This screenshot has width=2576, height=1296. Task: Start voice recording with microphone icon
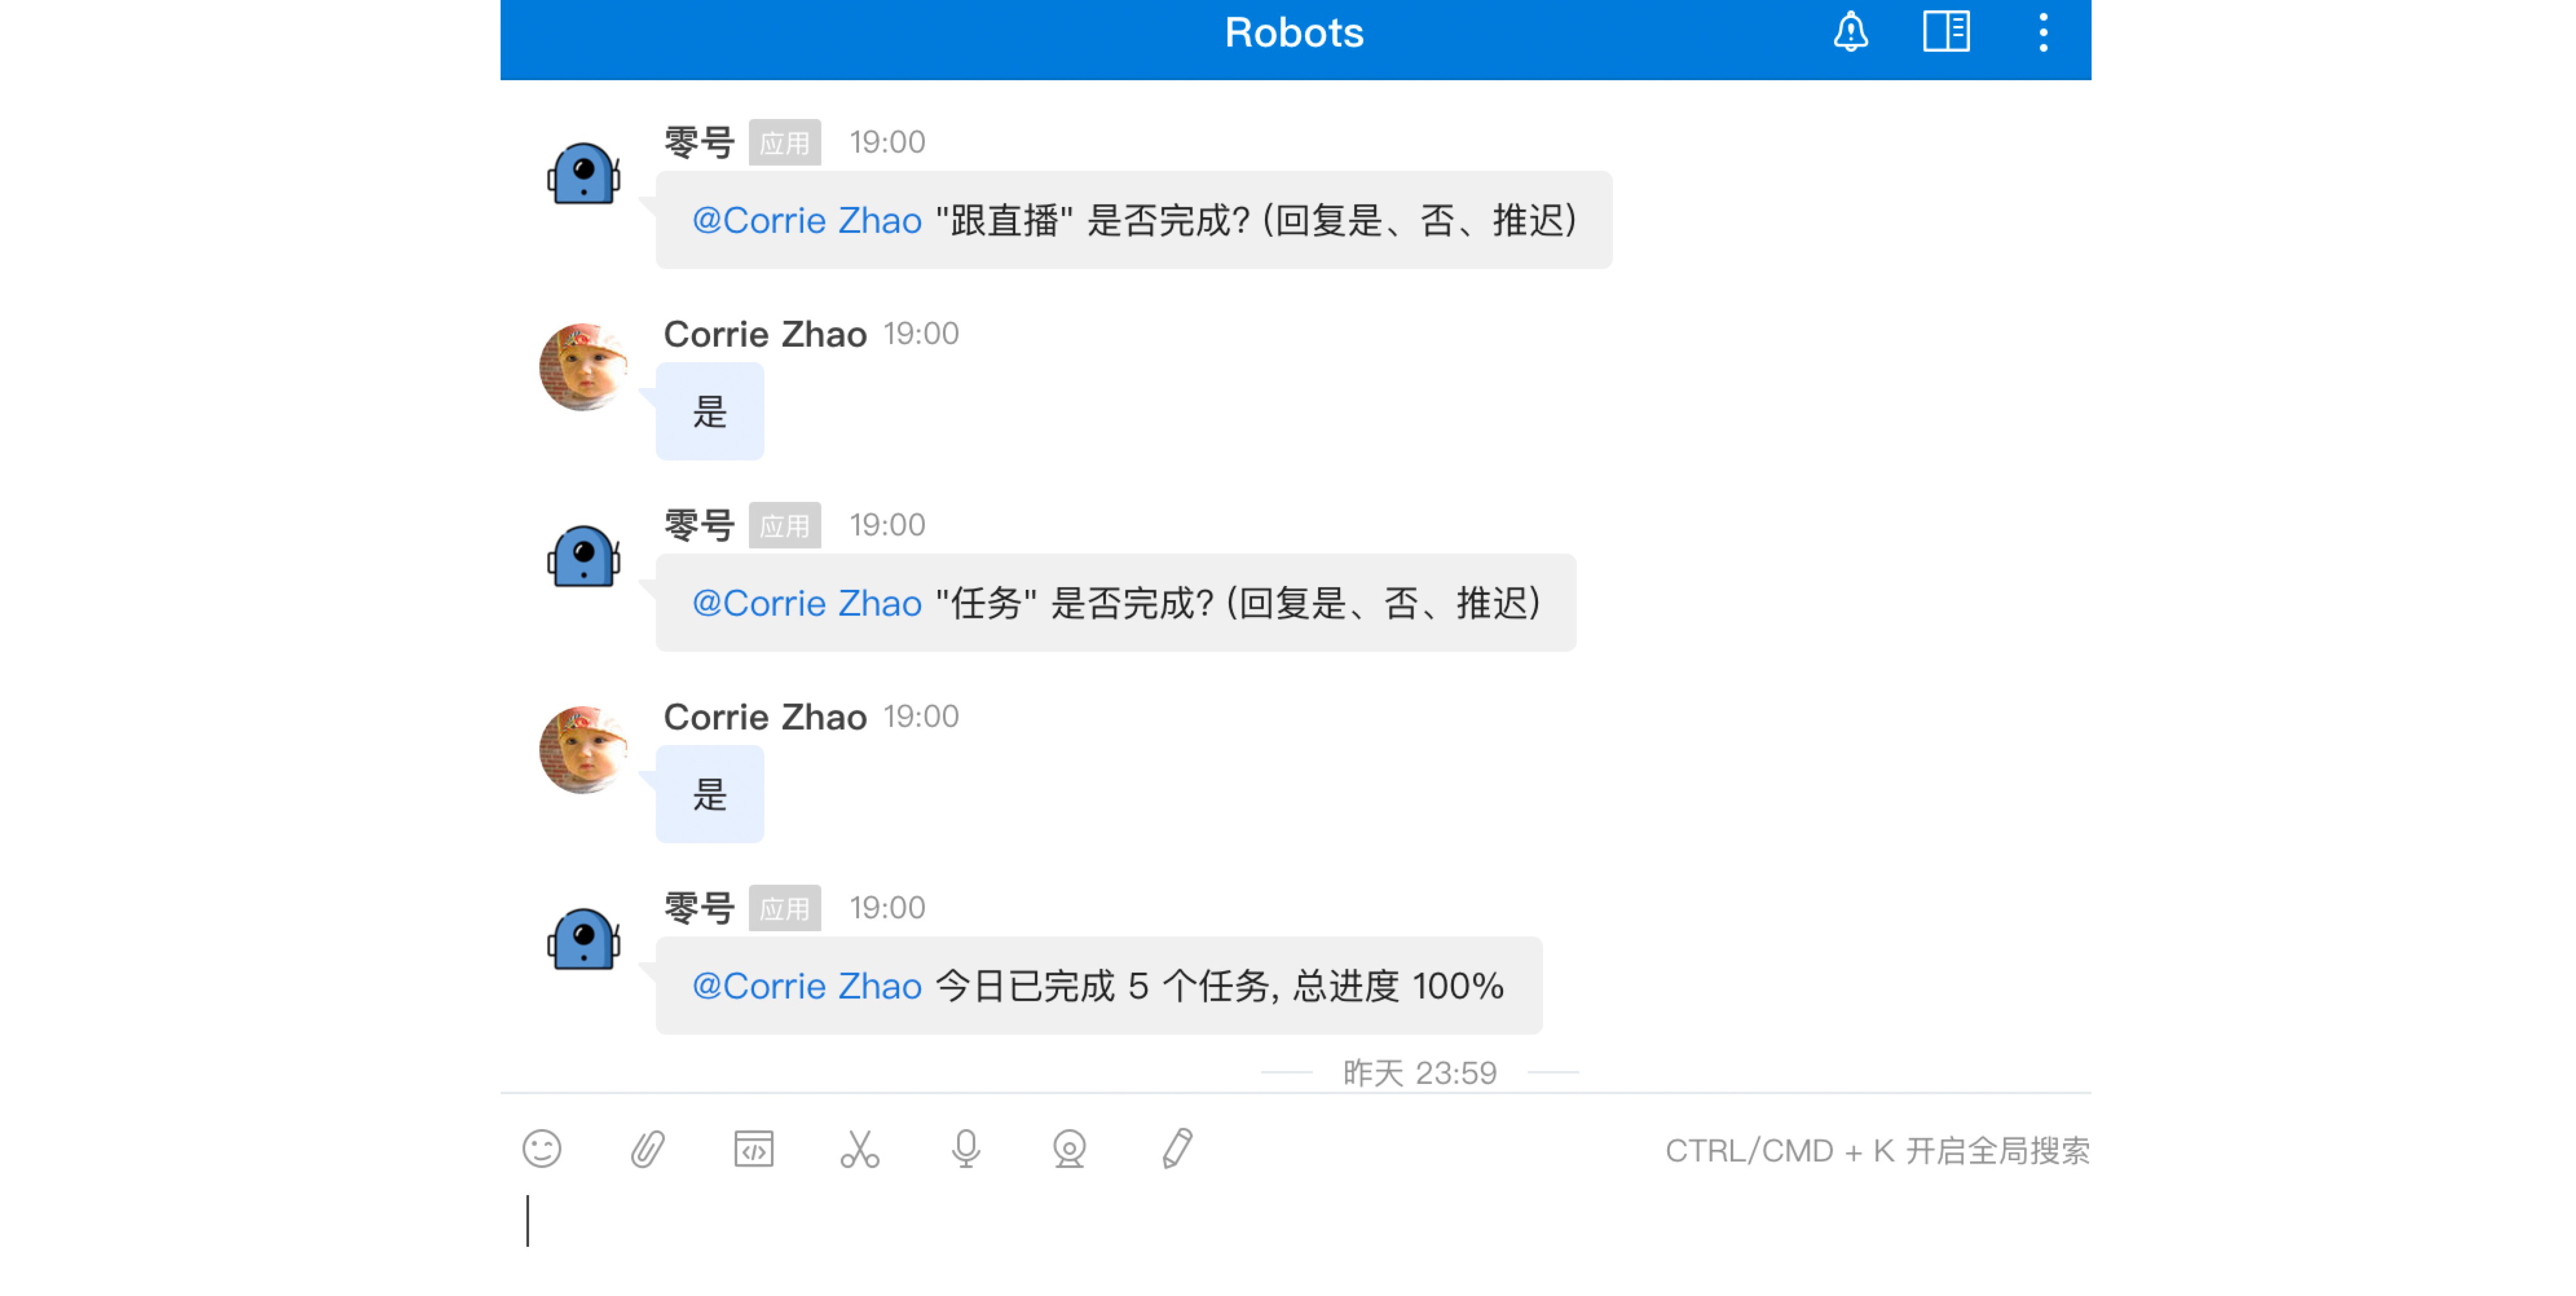click(965, 1149)
